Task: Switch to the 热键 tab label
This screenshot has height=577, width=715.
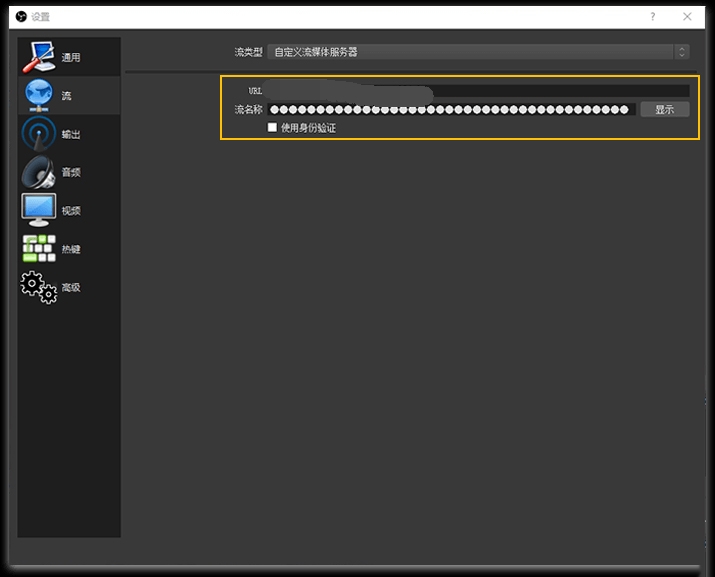Action: point(71,249)
